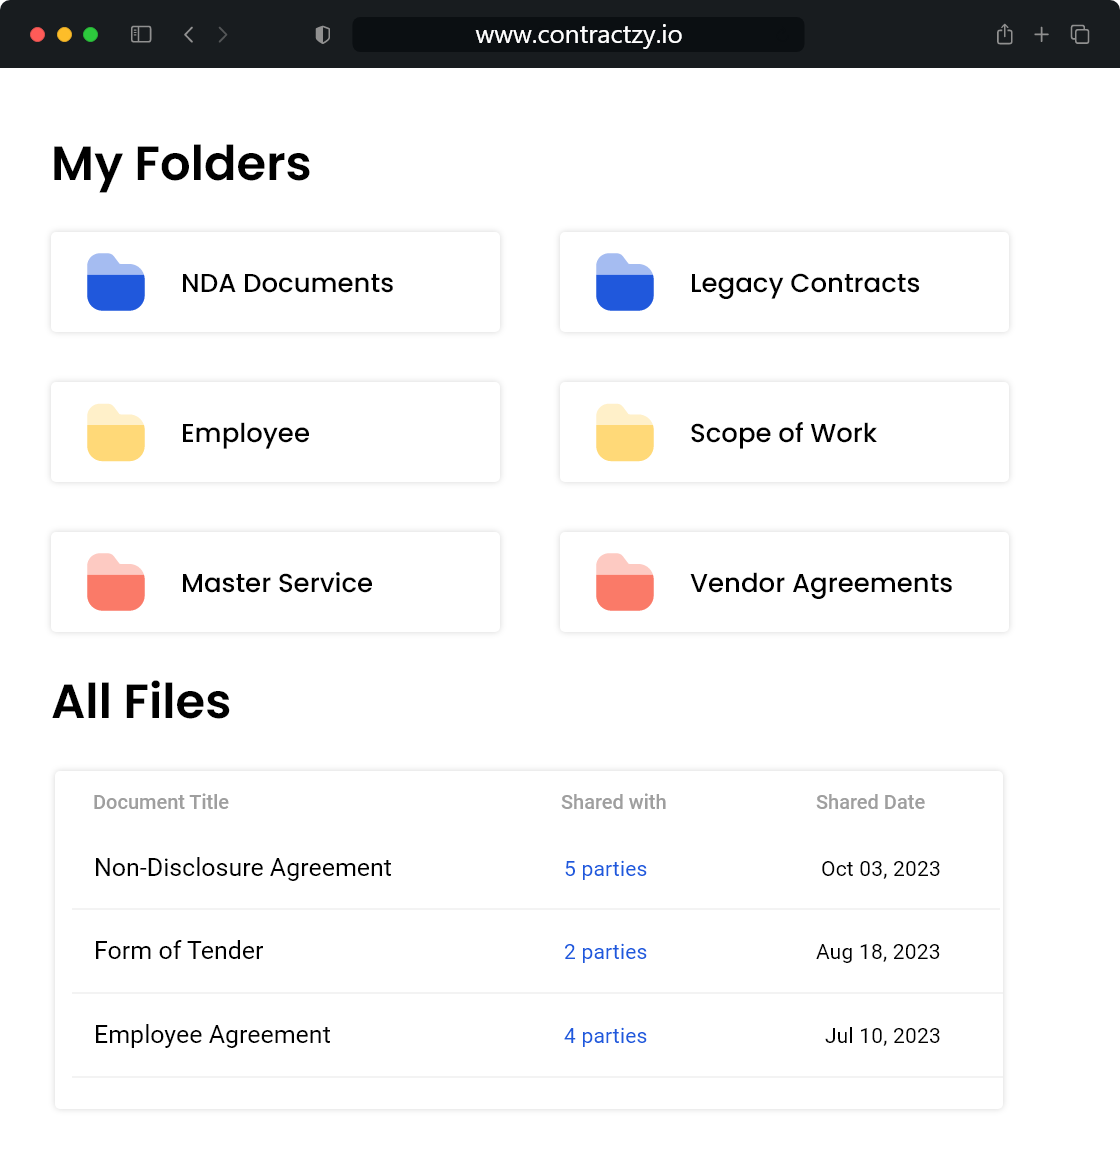Image resolution: width=1120 pixels, height=1160 pixels.
Task: Click 2 parties for Form of Tender
Action: (x=606, y=952)
